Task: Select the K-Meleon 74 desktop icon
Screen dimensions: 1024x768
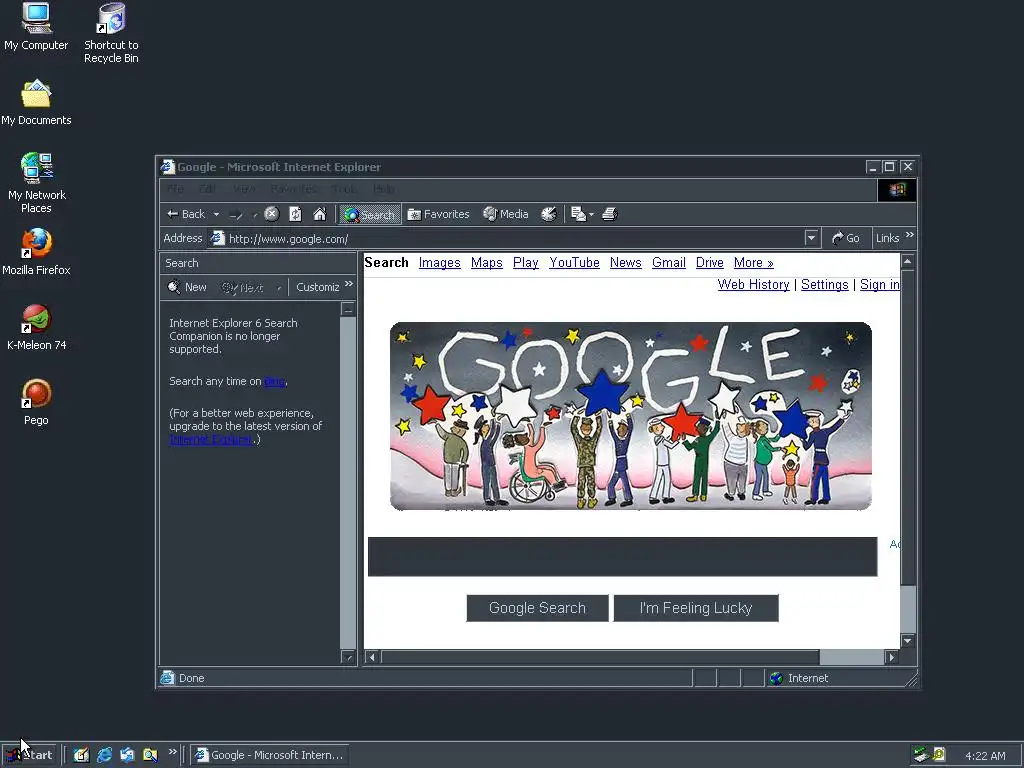Action: point(37,327)
